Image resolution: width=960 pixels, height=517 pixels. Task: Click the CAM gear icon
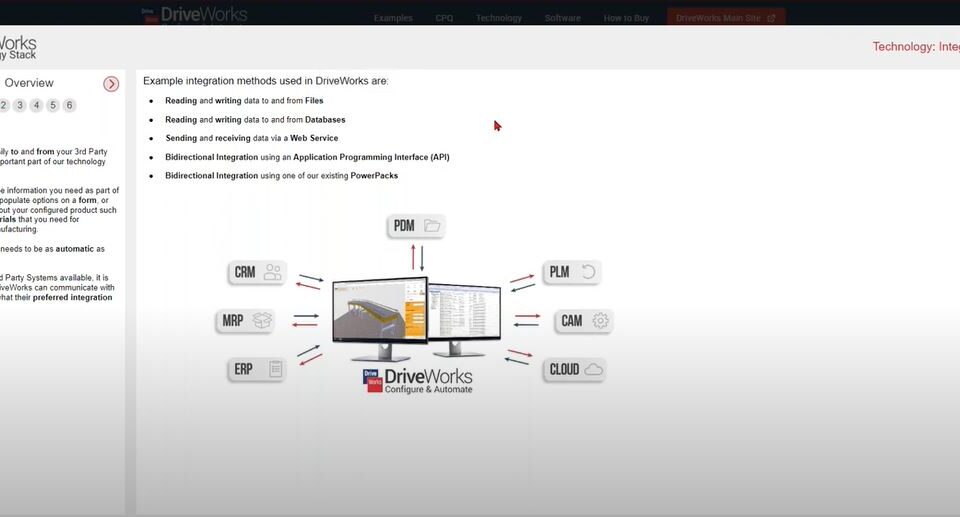coord(600,321)
